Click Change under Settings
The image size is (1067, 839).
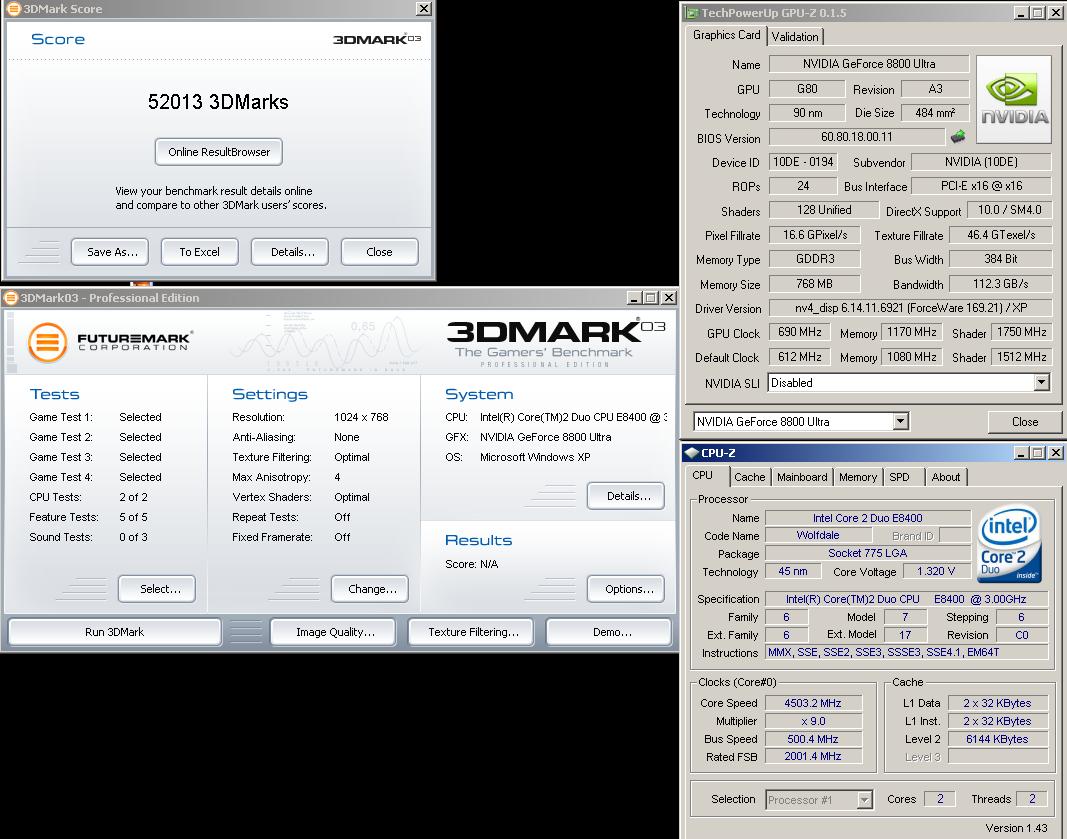pyautogui.click(x=372, y=589)
